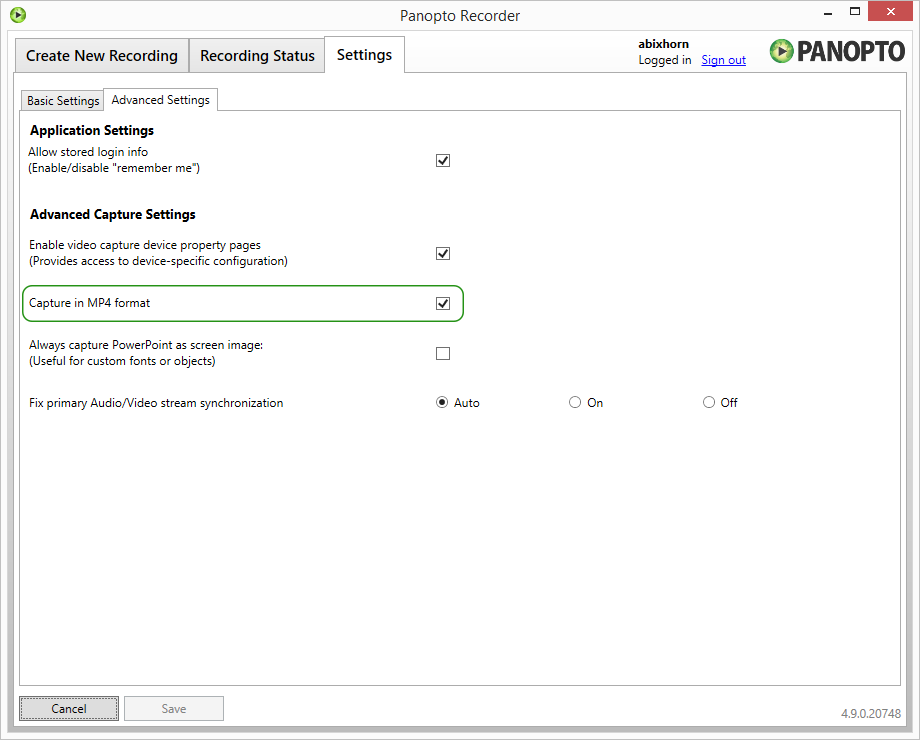Switch to the Recording Status tab
The width and height of the screenshot is (920, 740).
coord(257,56)
